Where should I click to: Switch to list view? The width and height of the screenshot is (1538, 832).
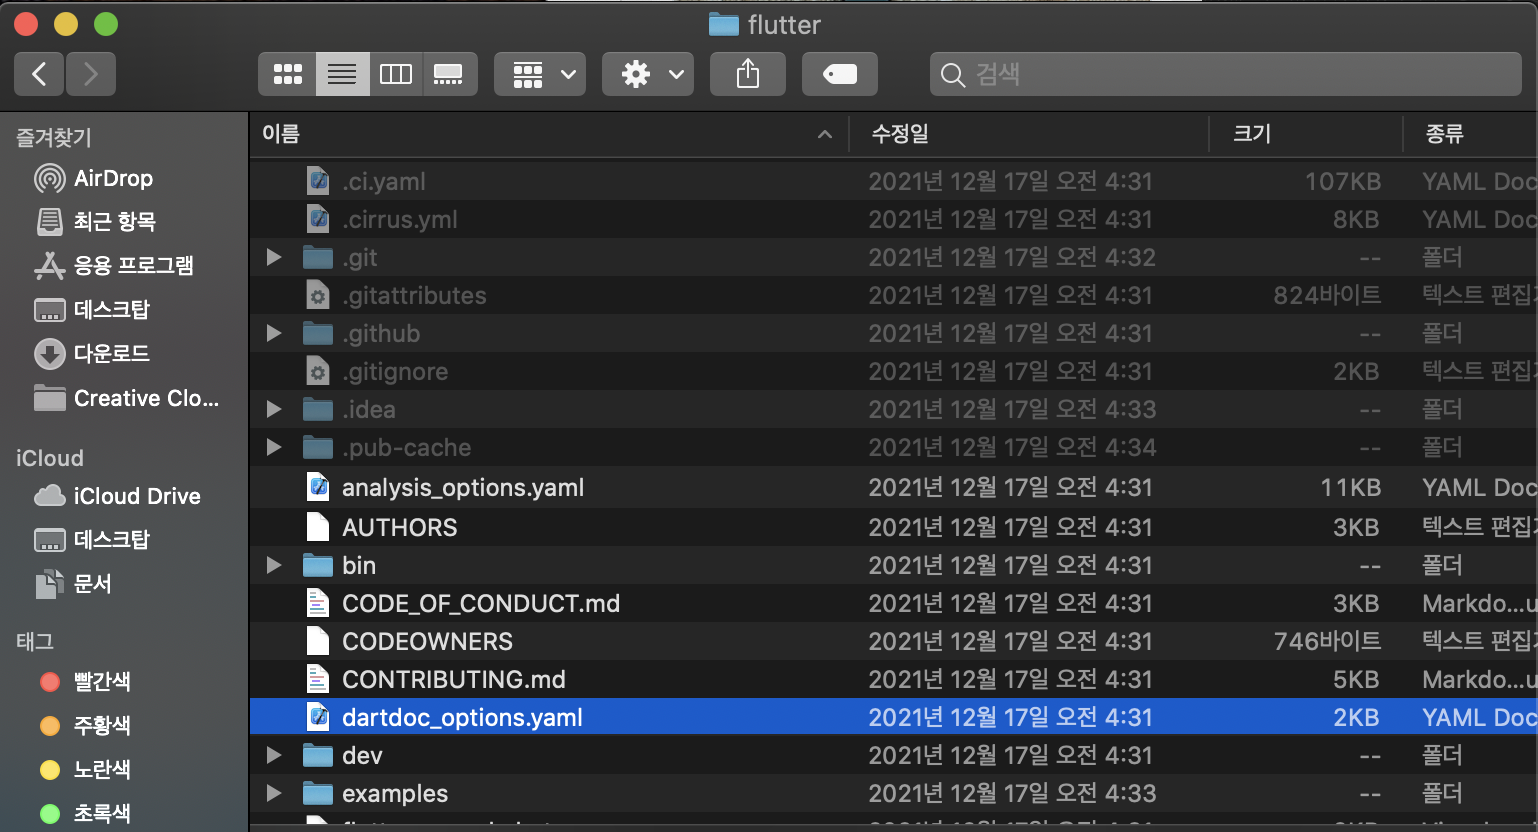(x=342, y=74)
